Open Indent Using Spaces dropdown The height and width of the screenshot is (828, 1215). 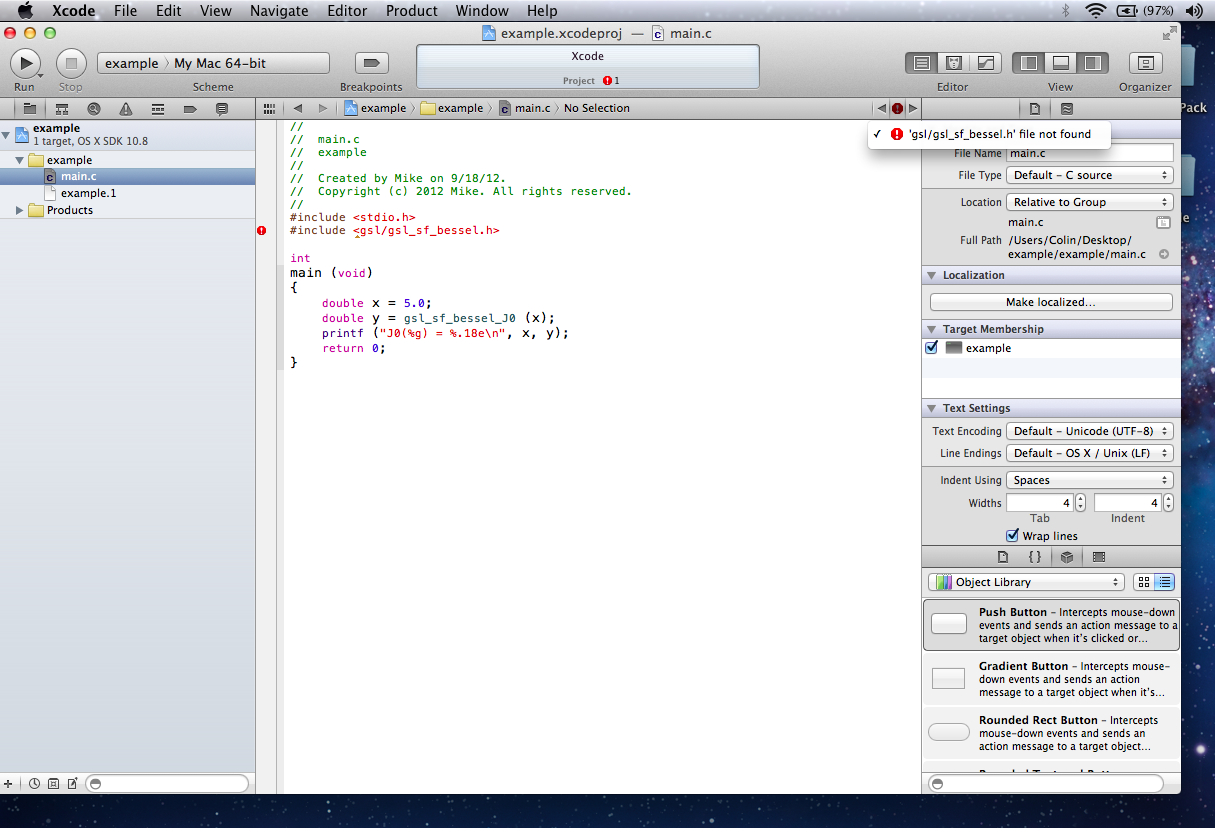click(x=1089, y=480)
